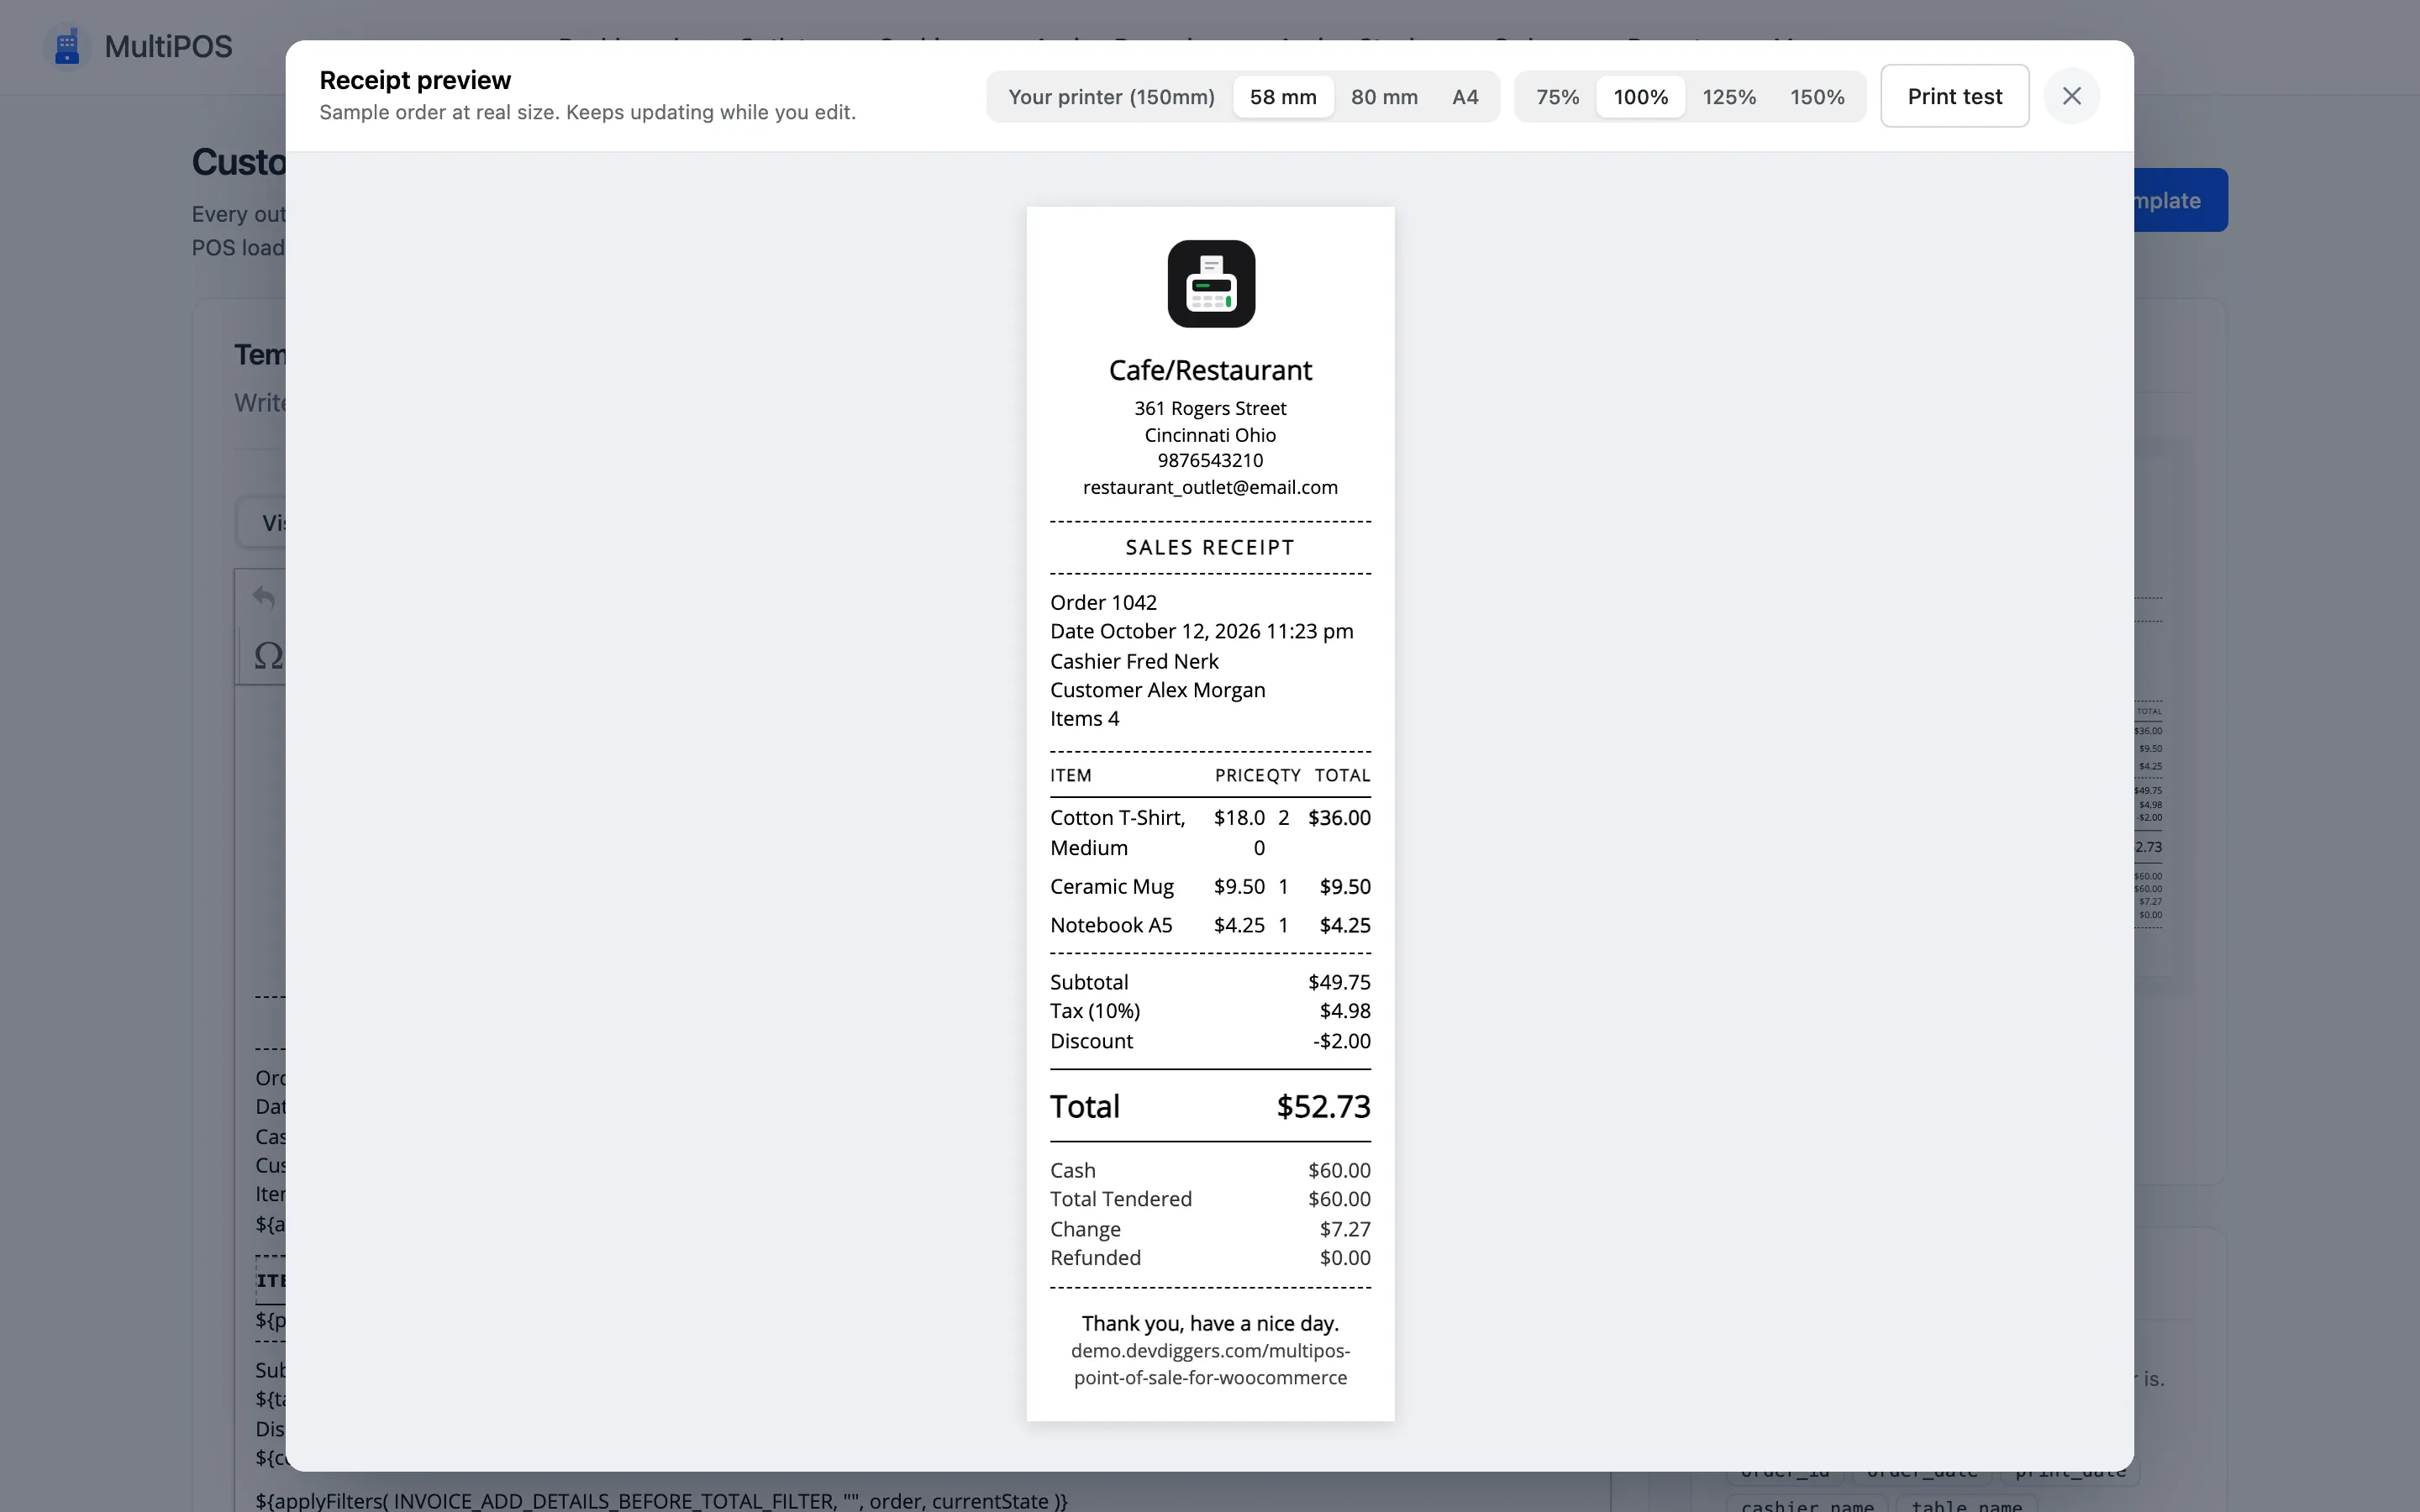Click the undo arrow in background editor
The height and width of the screenshot is (1512, 2420).
pos(263,597)
